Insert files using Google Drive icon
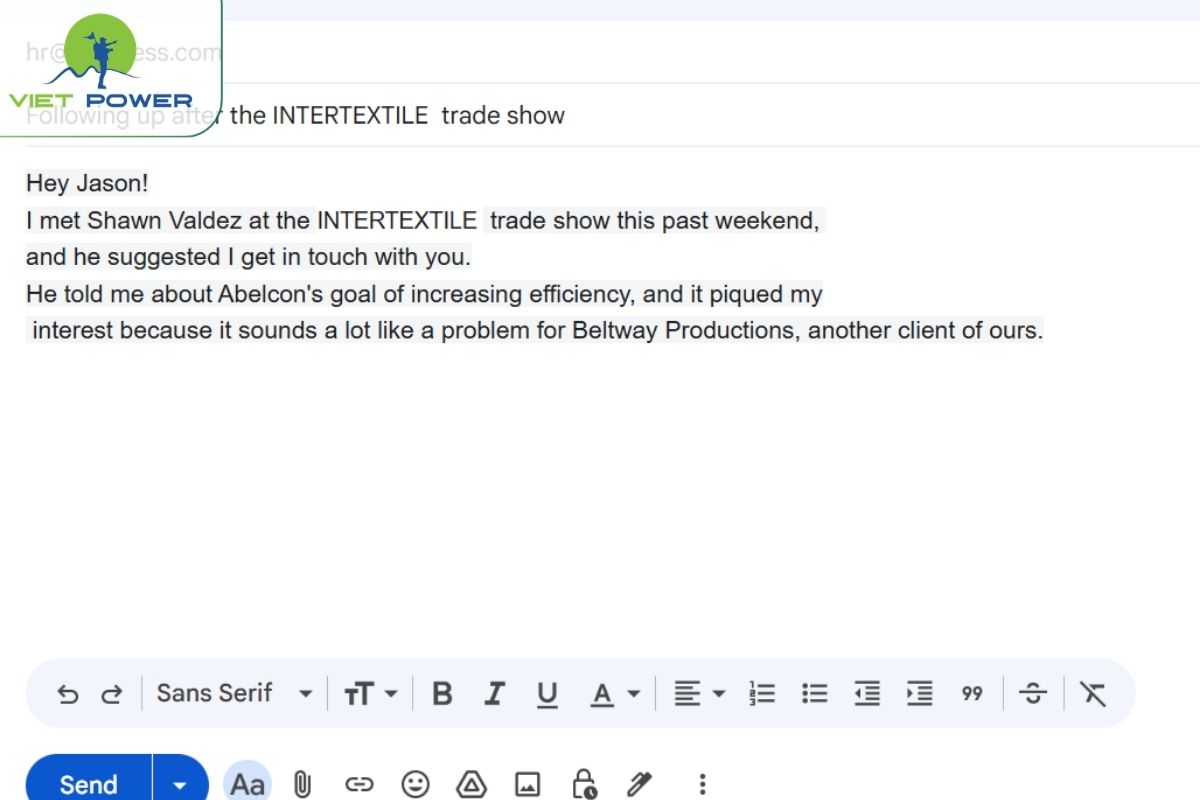 click(x=471, y=784)
